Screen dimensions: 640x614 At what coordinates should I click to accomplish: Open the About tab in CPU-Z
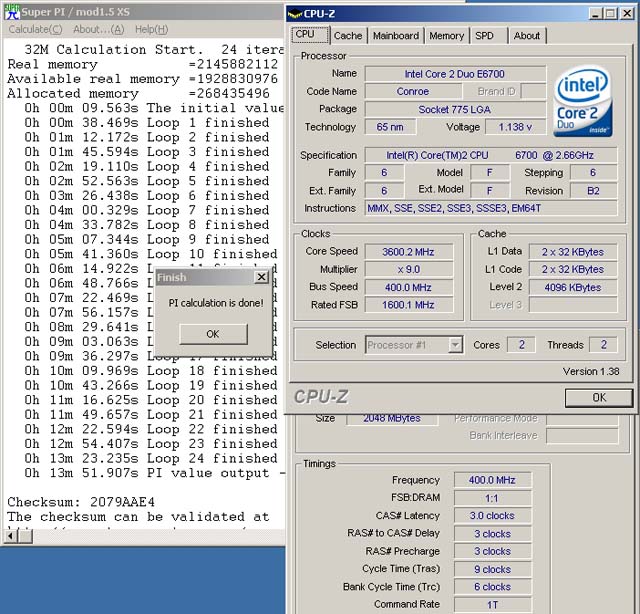pyautogui.click(x=527, y=36)
